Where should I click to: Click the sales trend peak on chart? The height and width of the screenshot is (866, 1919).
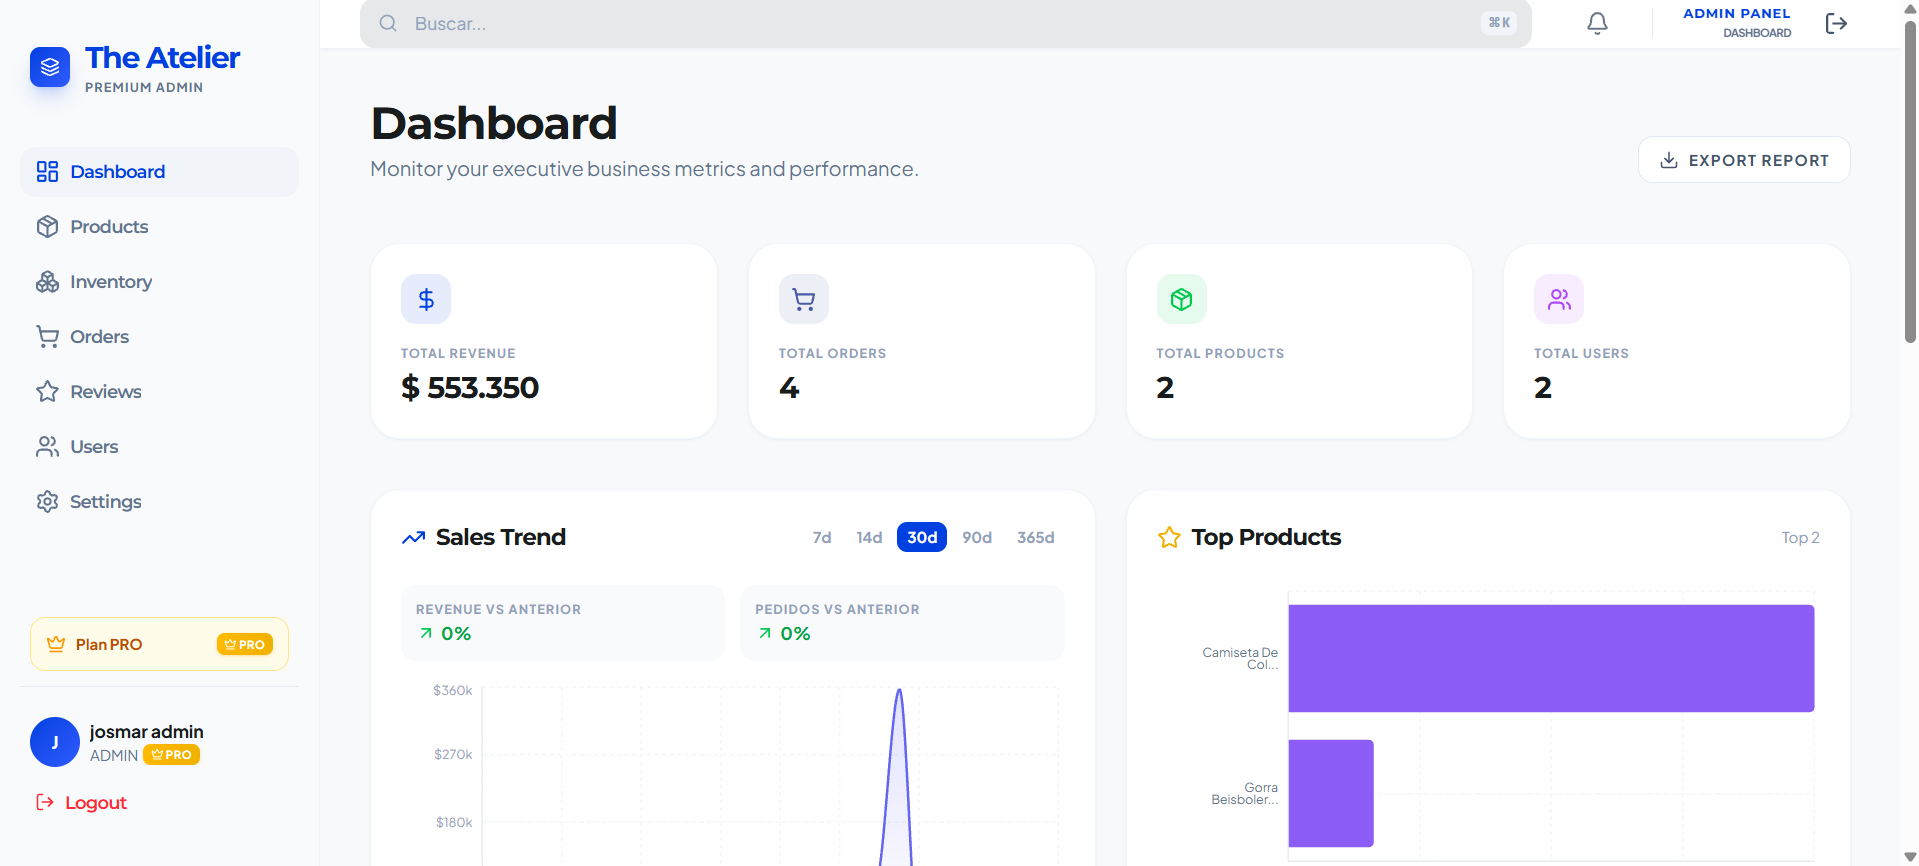coord(899,690)
